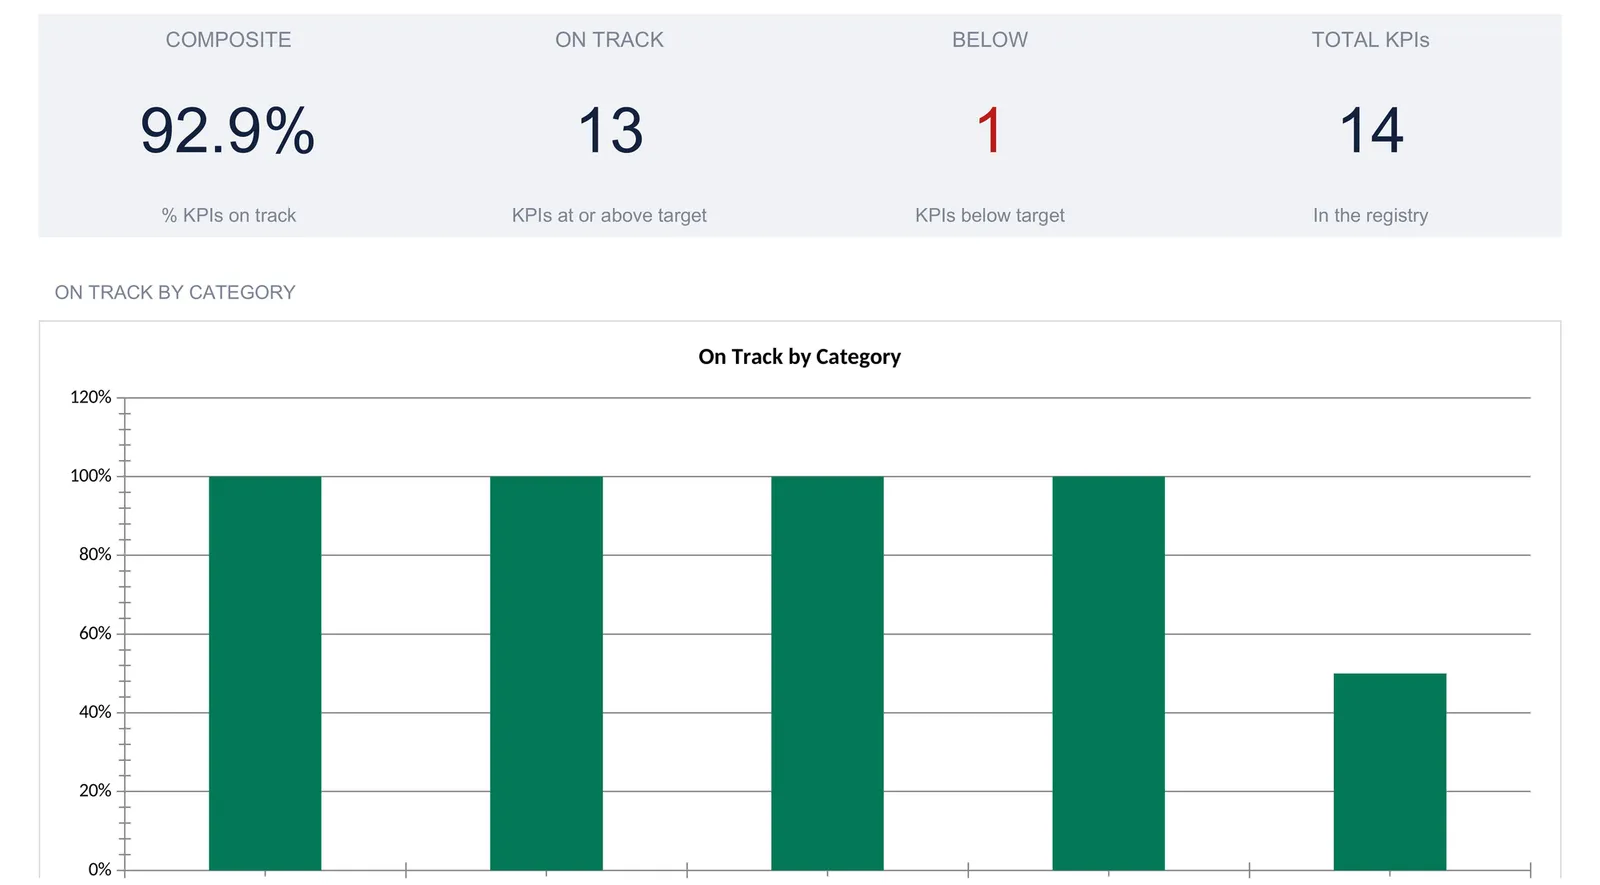The height and width of the screenshot is (885, 1600).
Task: Click the 100% y-axis label
Action: coord(91,476)
